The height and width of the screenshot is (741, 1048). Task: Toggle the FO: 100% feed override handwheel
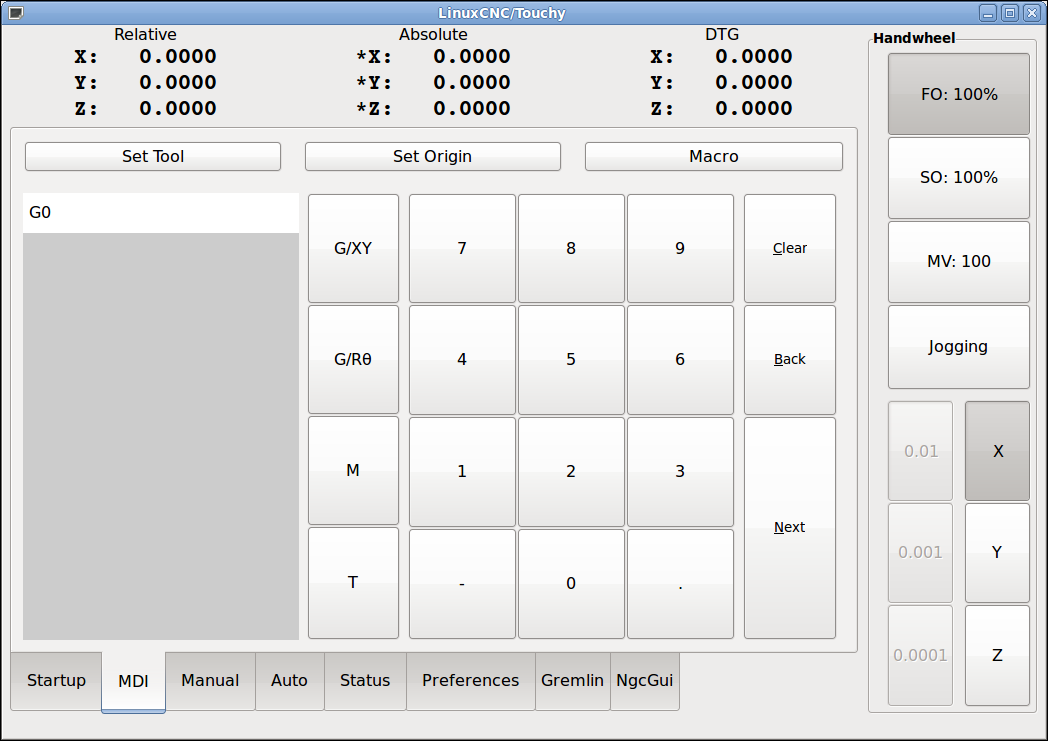[x=958, y=94]
